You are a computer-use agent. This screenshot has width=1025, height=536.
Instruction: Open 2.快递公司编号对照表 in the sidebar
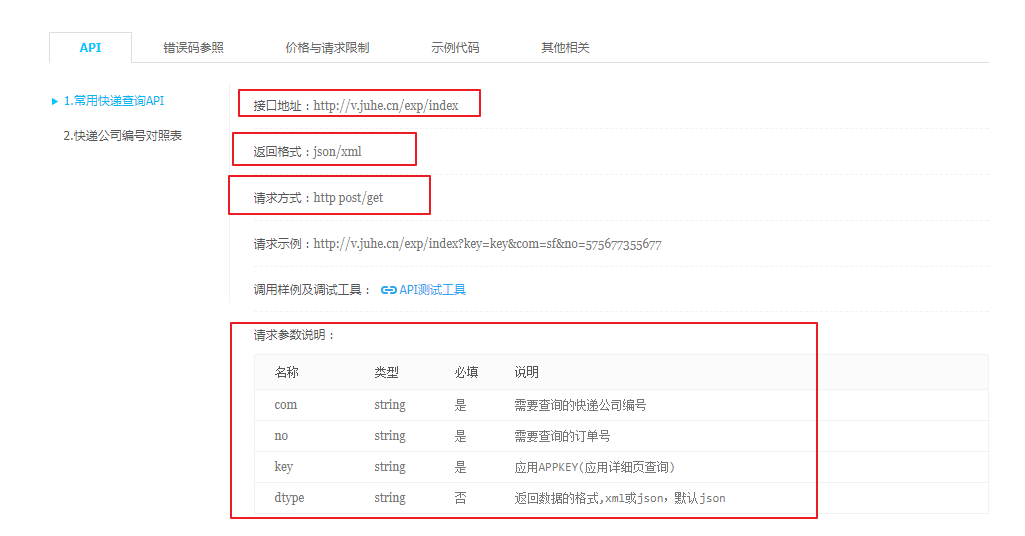coord(122,135)
